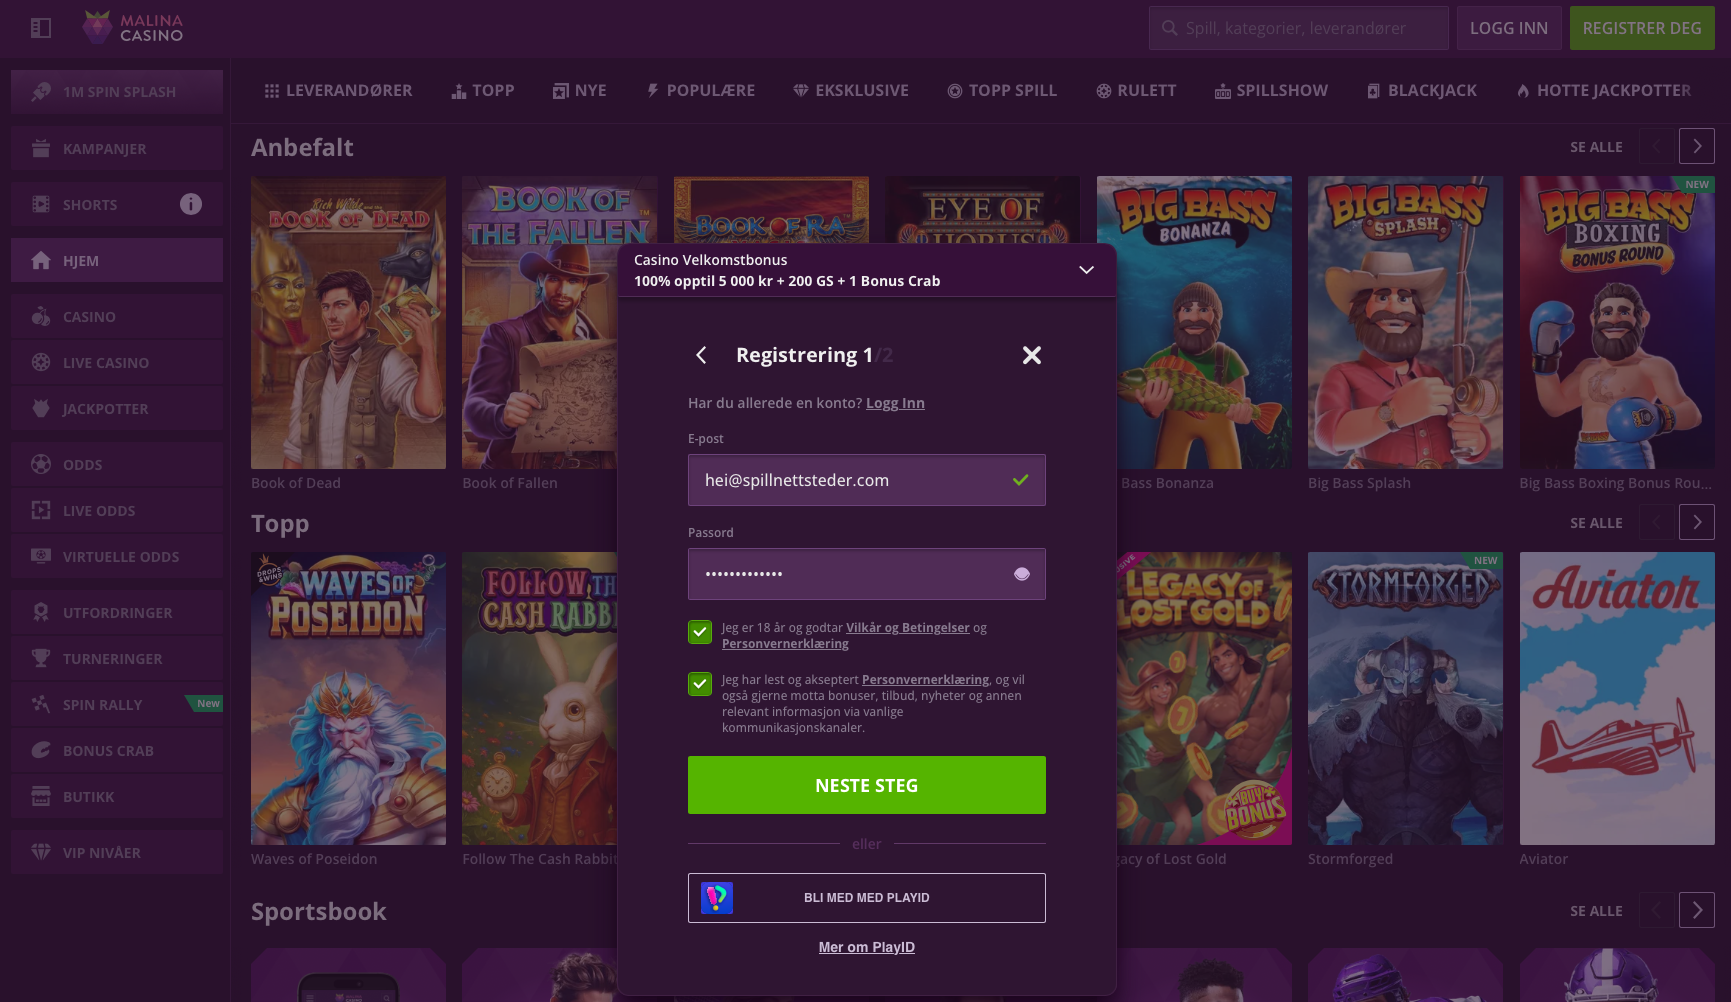This screenshot has width=1731, height=1002.
Task: Click the E-post input field
Action: 850,480
